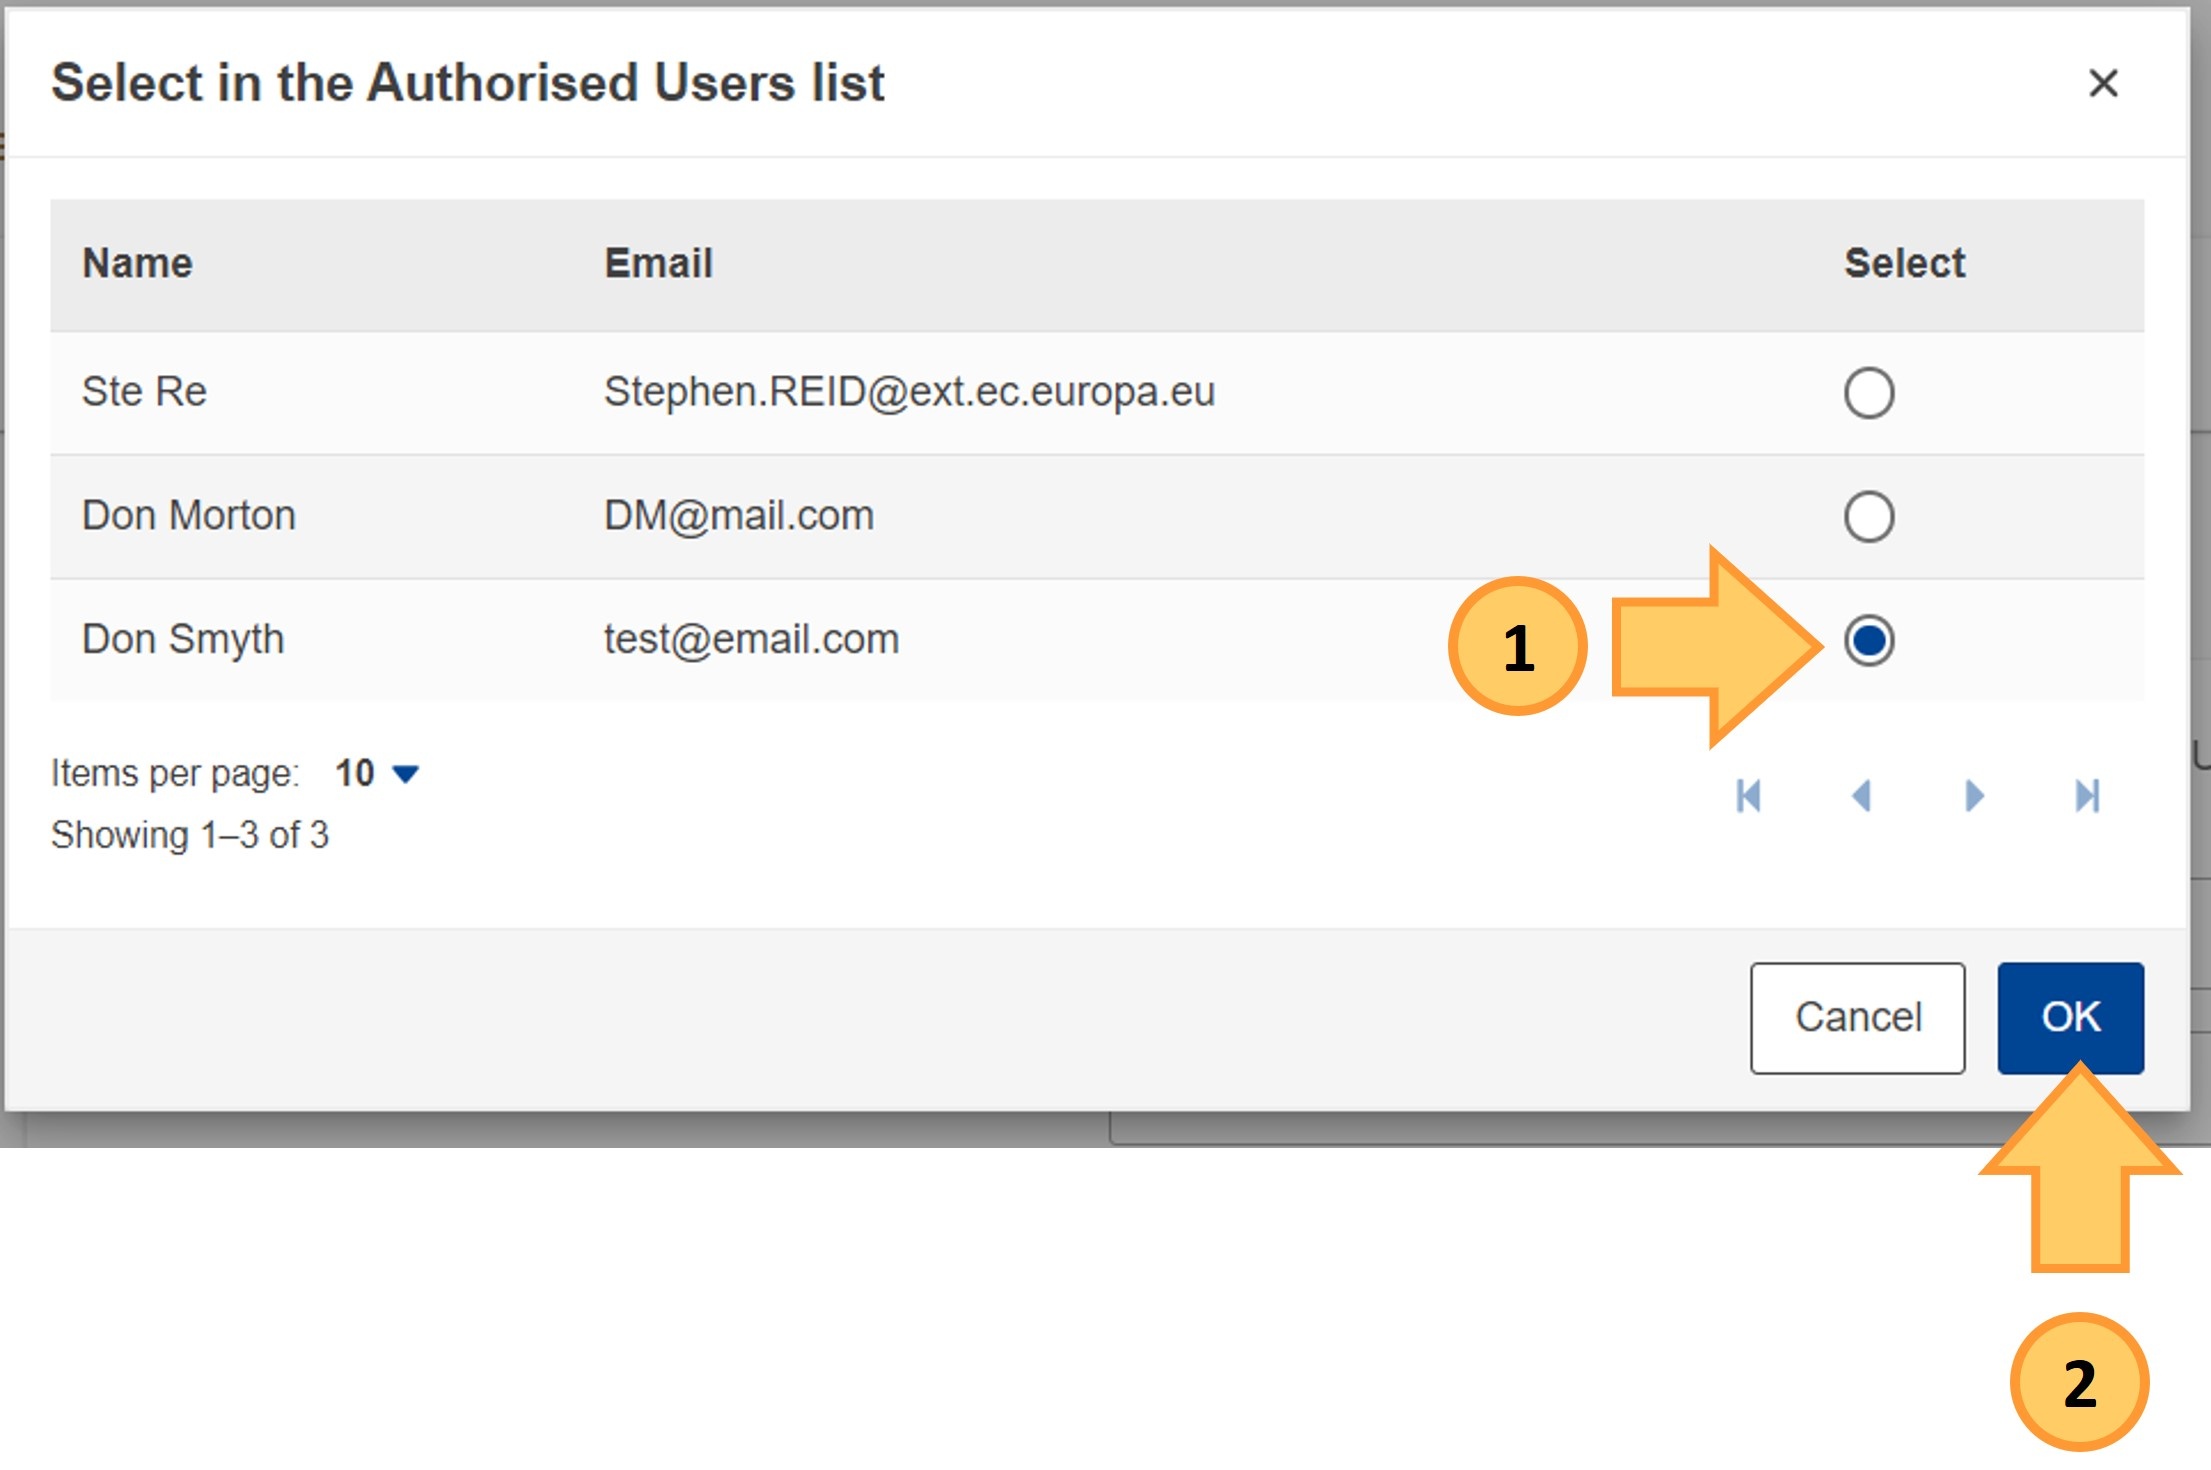The image size is (2211, 1470).
Task: Click the dialog title Select in the Authorised Users list
Action: (x=468, y=82)
